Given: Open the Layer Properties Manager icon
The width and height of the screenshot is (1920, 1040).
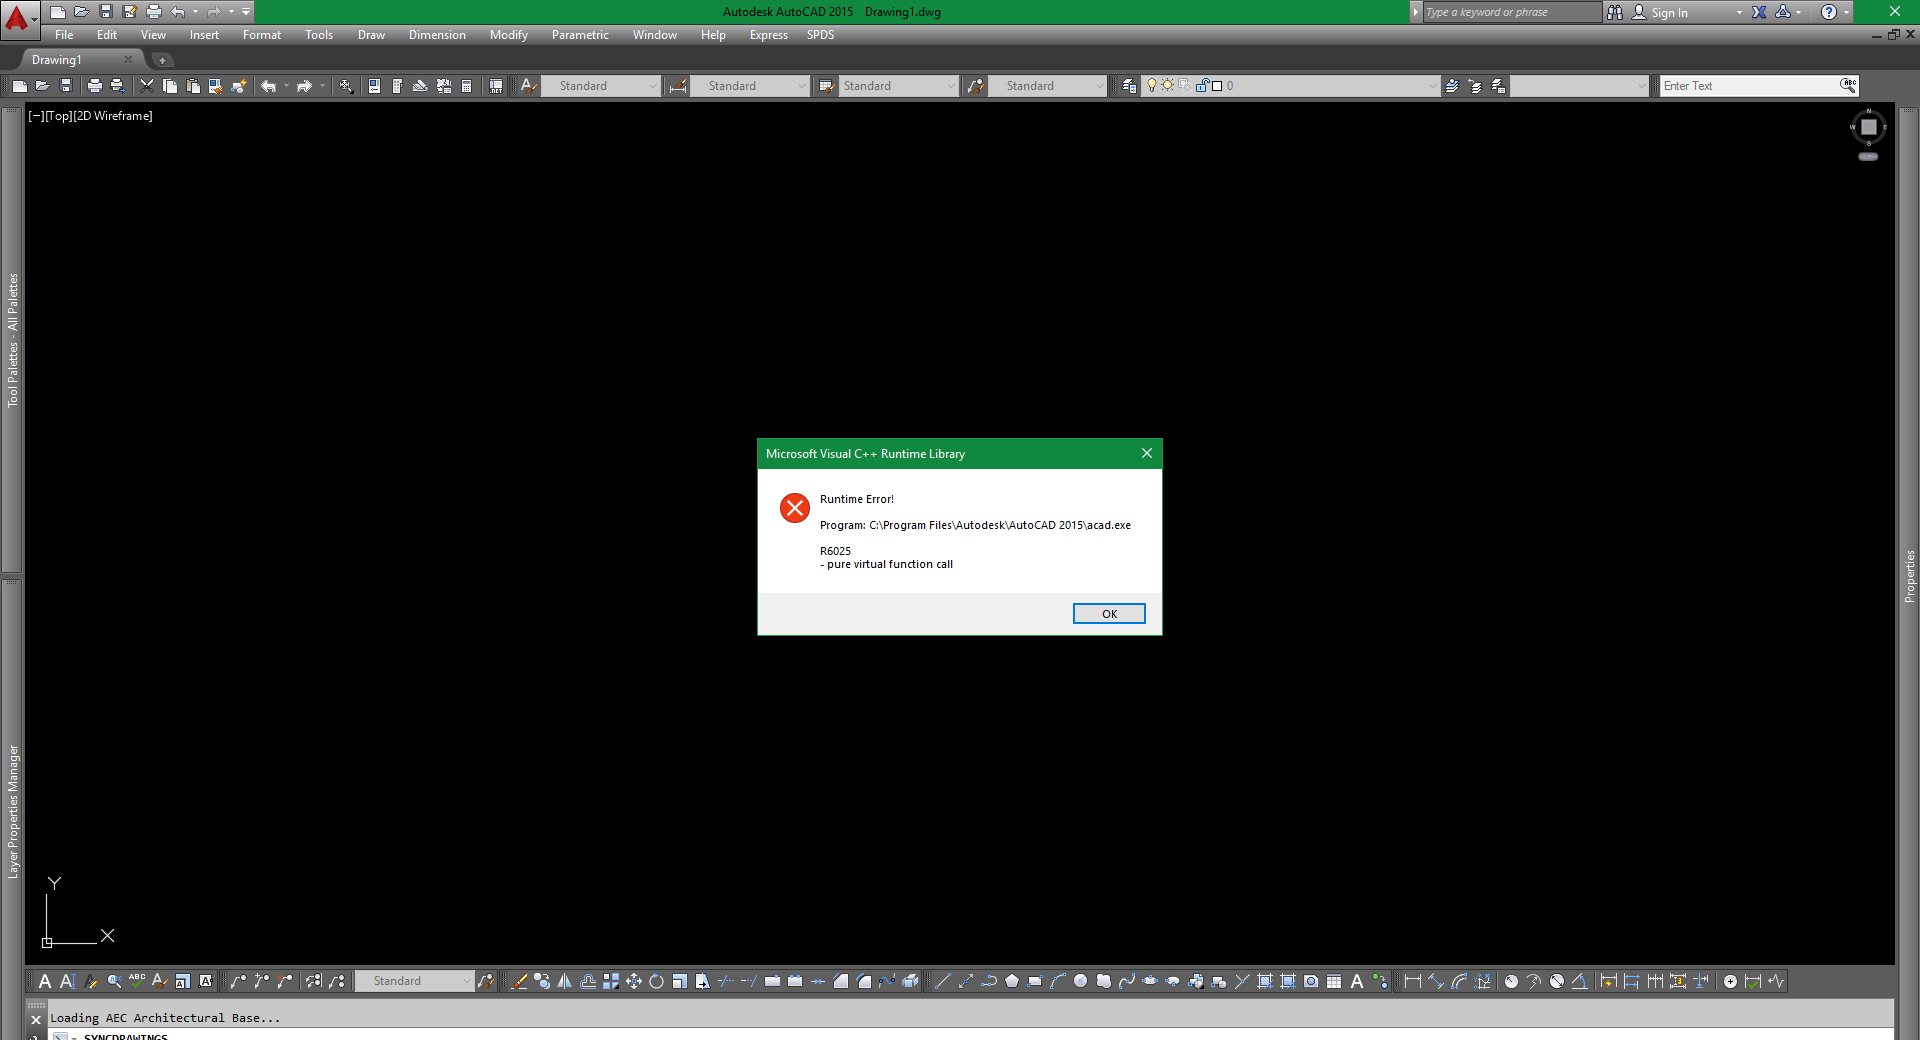Looking at the screenshot, I should tap(1129, 86).
